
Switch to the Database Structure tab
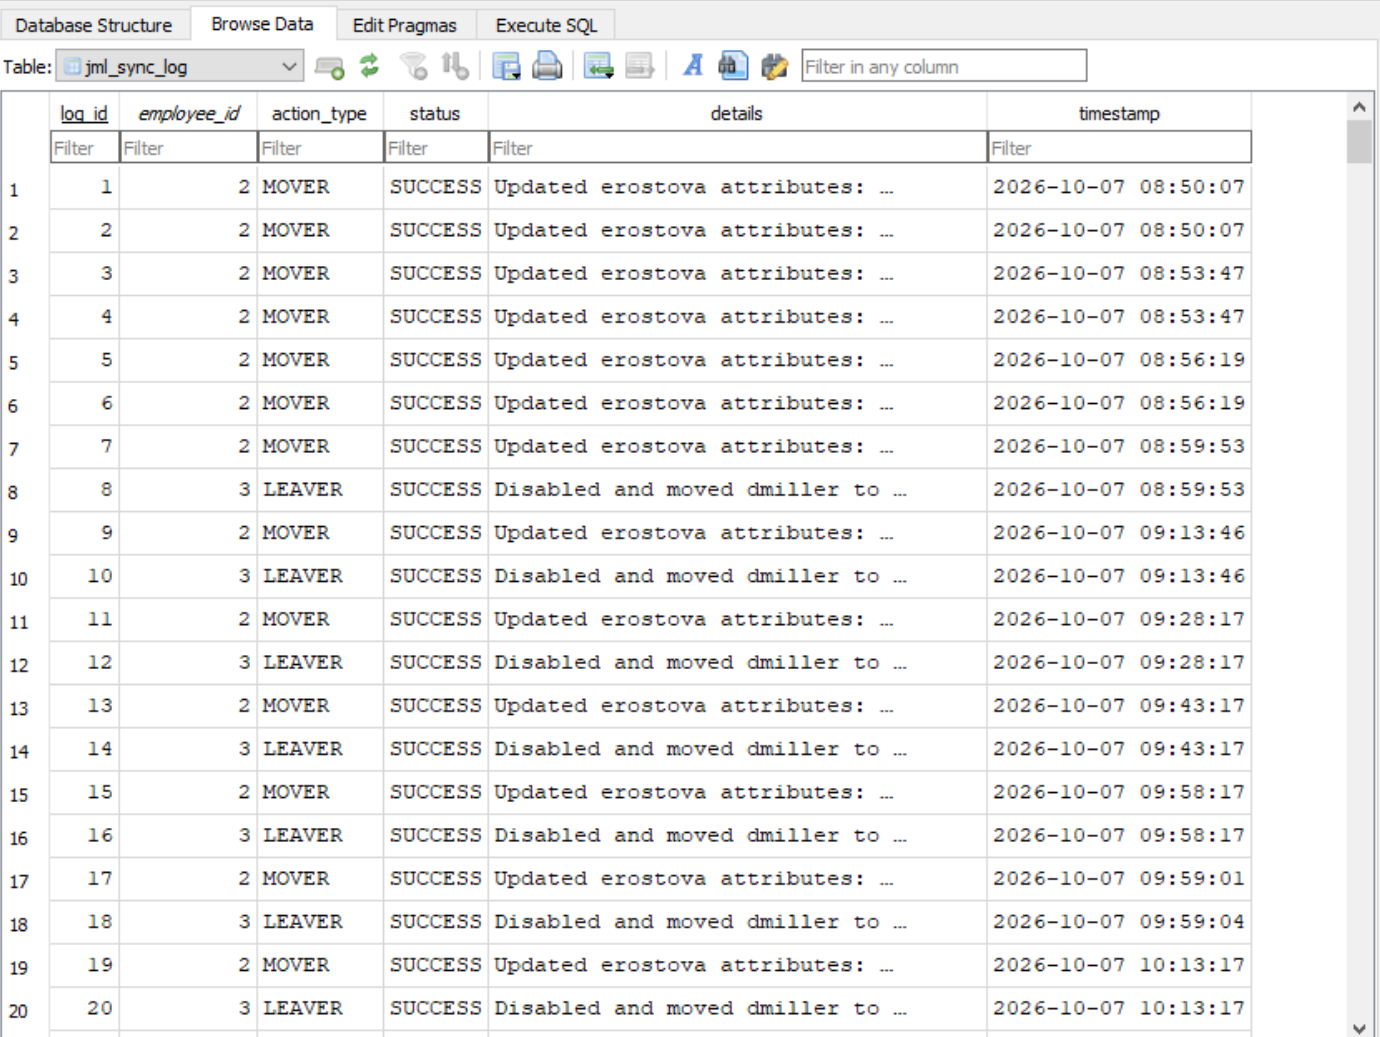tap(94, 25)
